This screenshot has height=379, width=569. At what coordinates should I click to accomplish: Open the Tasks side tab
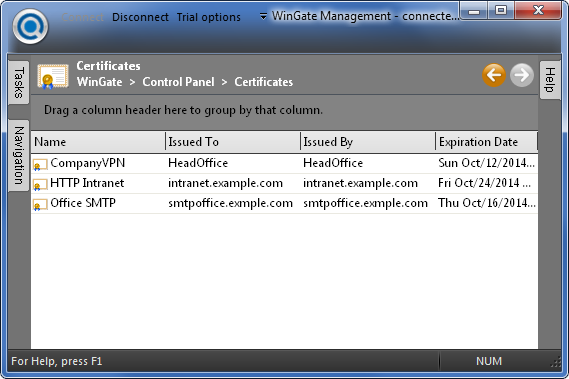[19, 82]
